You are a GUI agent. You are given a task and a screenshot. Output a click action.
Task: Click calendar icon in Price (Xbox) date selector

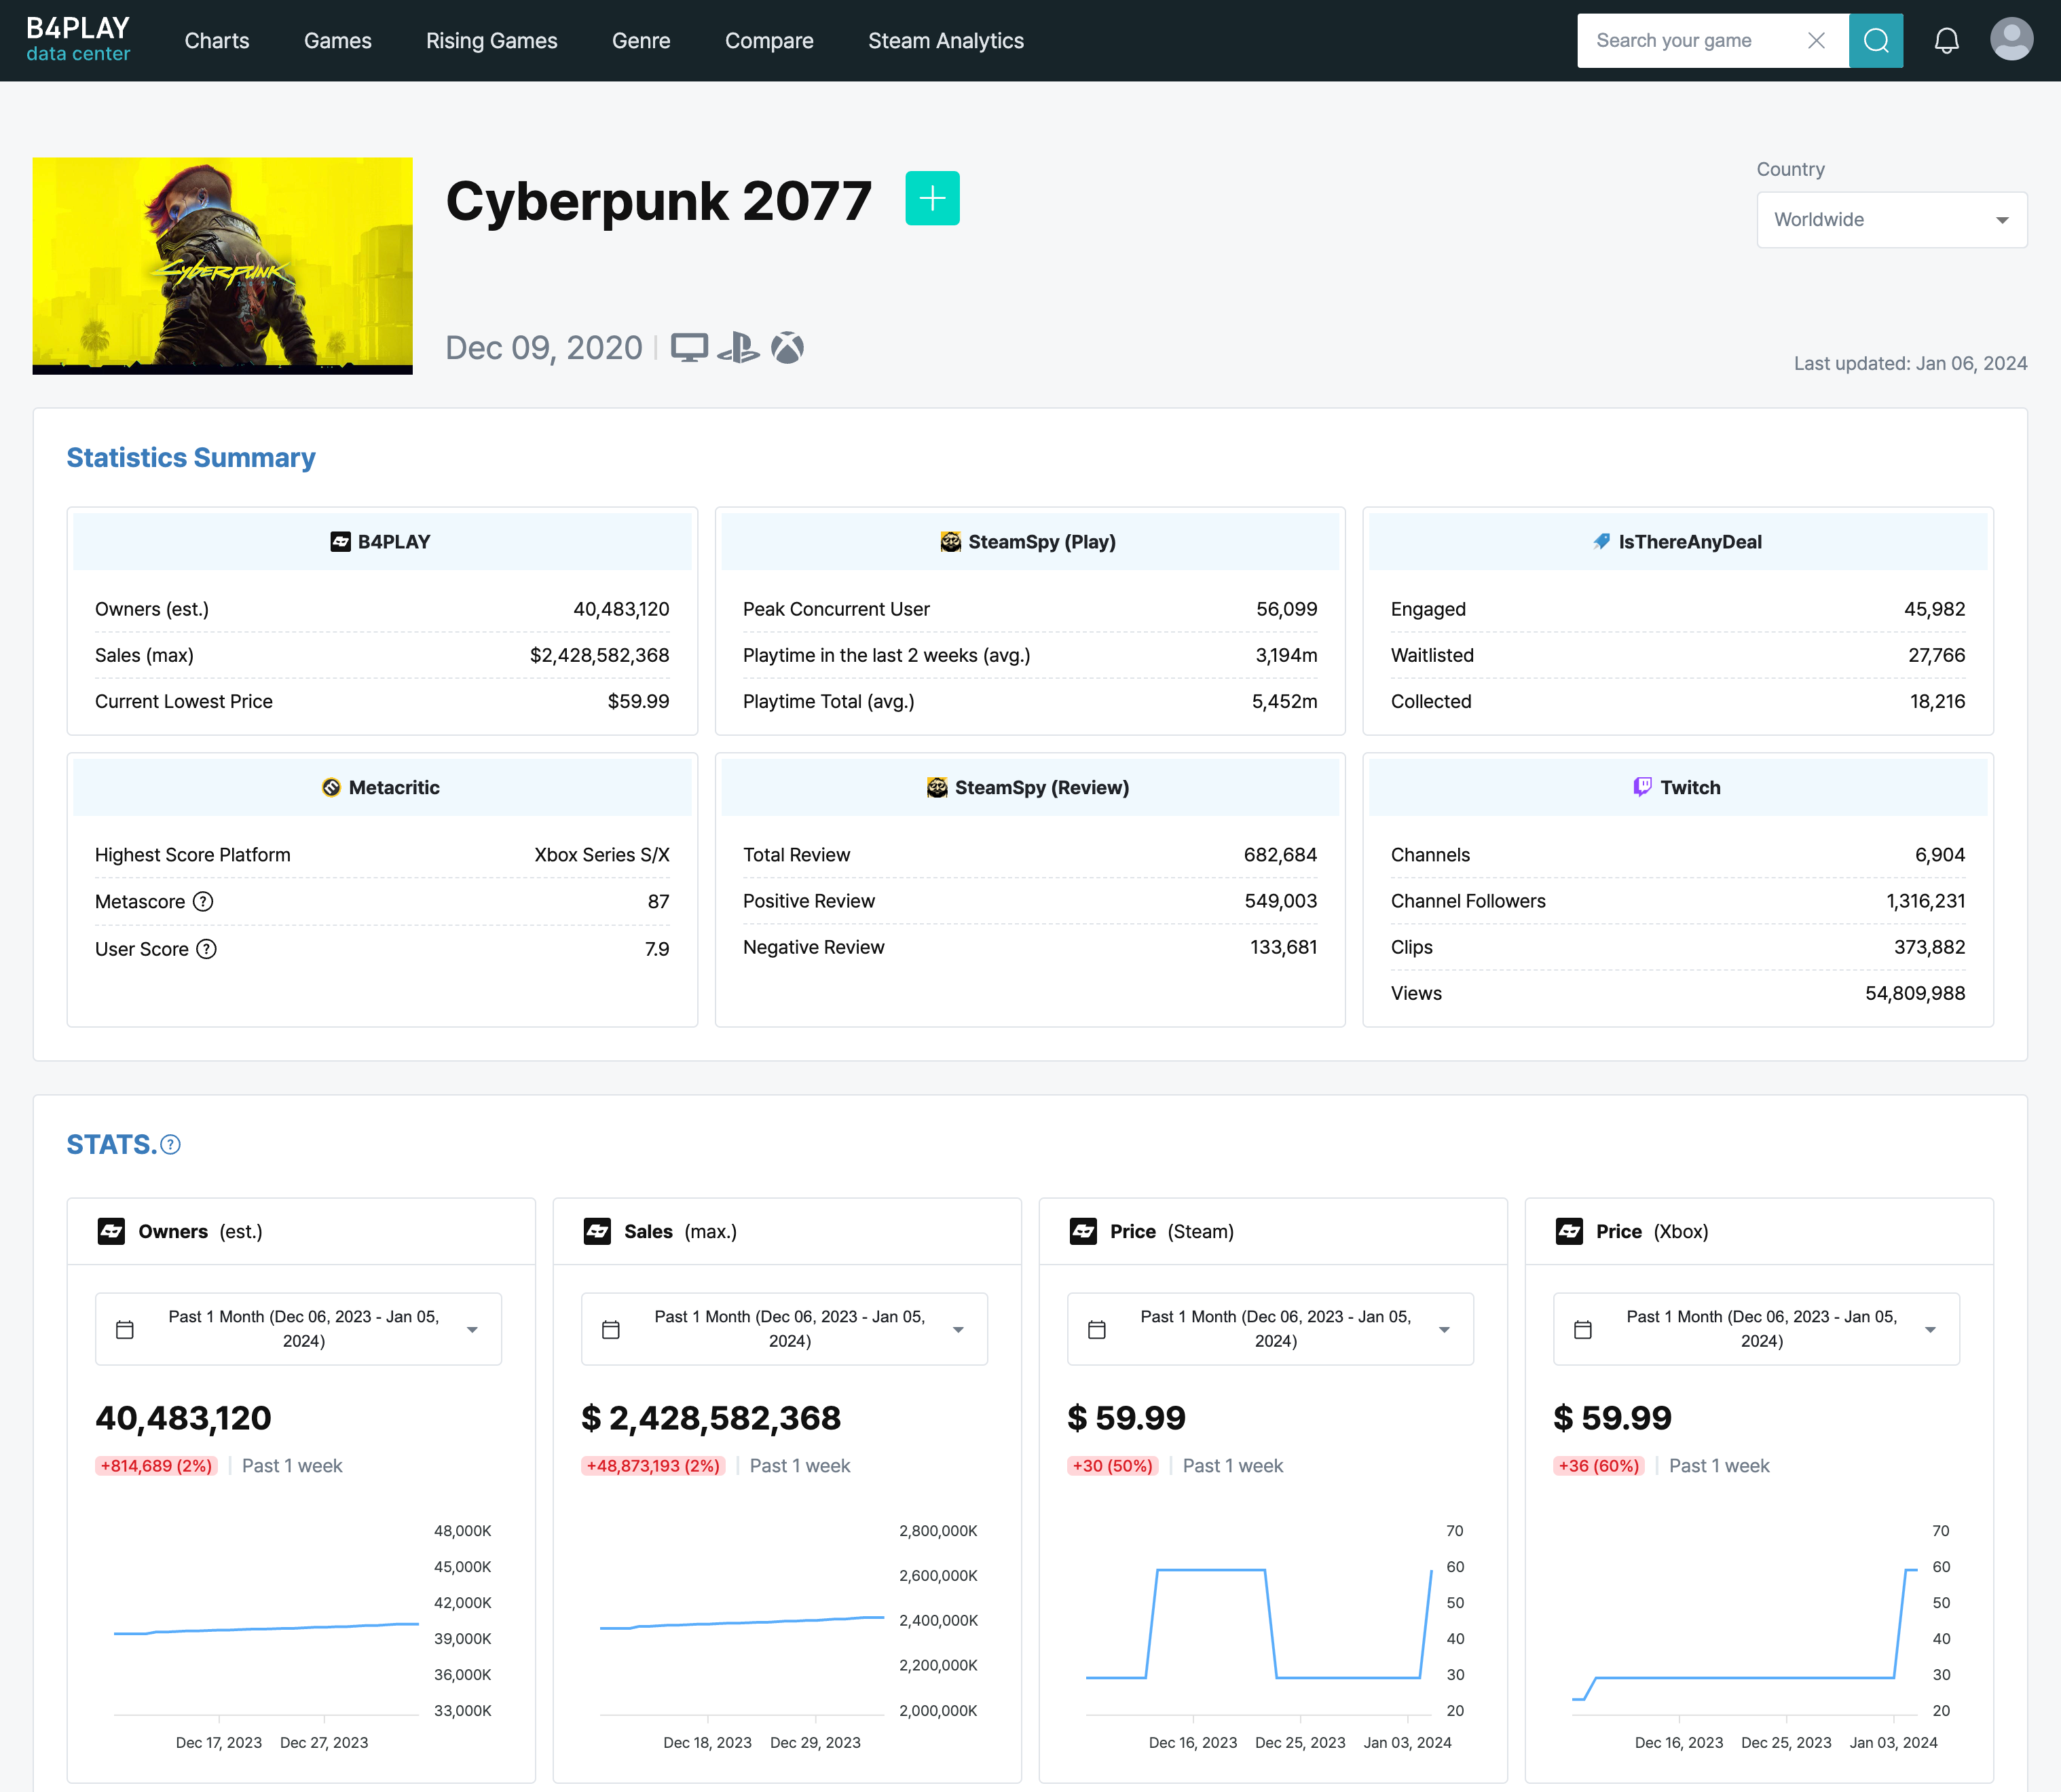coord(1583,1329)
